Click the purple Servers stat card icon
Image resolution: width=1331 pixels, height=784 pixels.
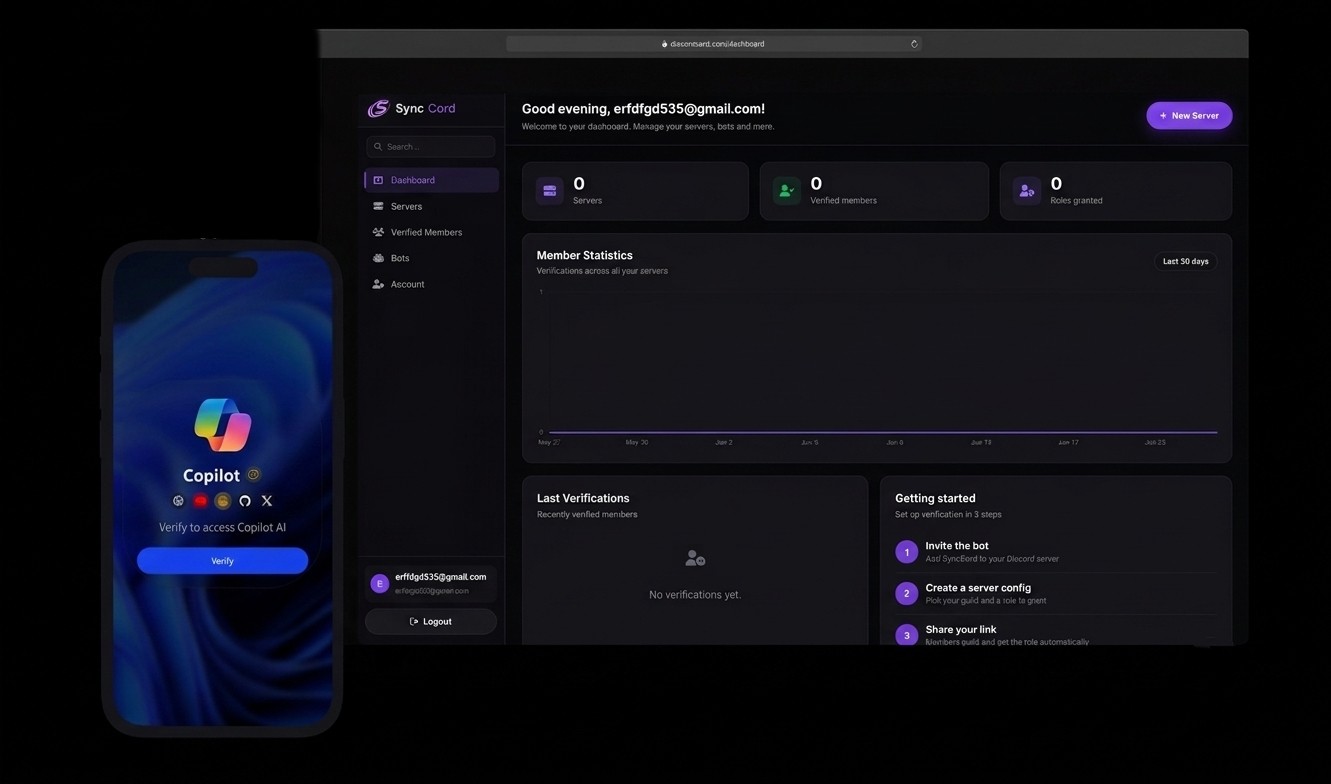550,191
